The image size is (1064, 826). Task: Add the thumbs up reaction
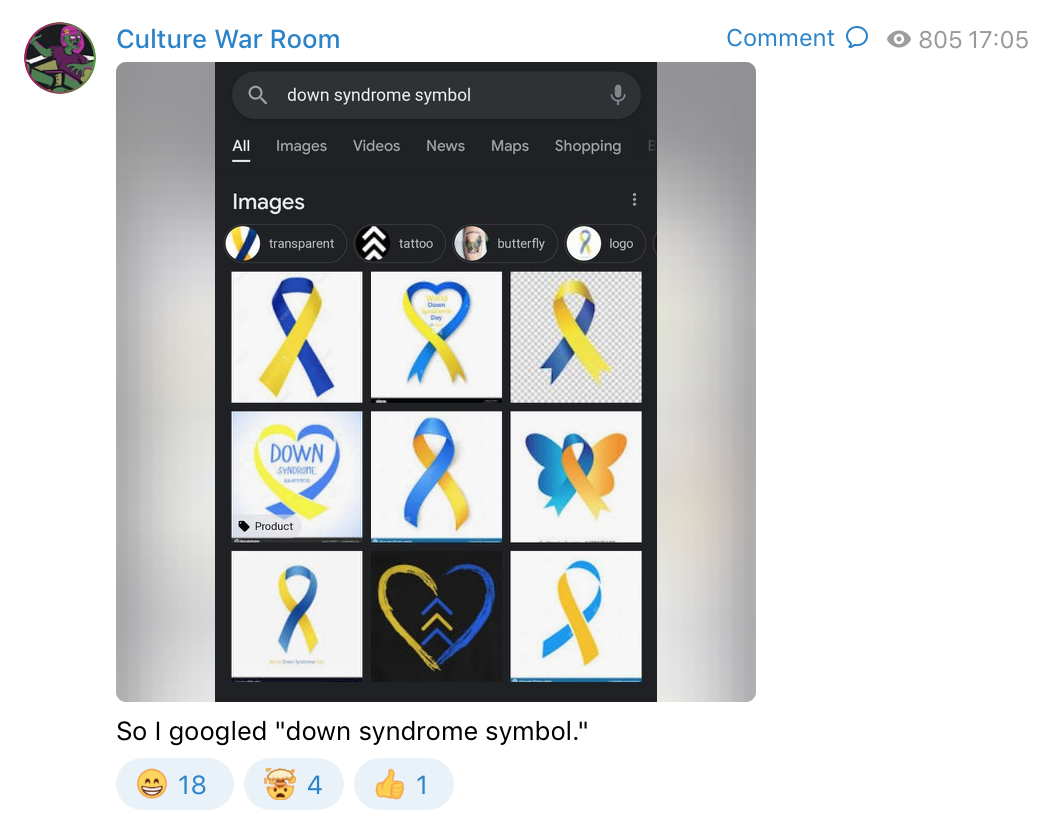(404, 784)
